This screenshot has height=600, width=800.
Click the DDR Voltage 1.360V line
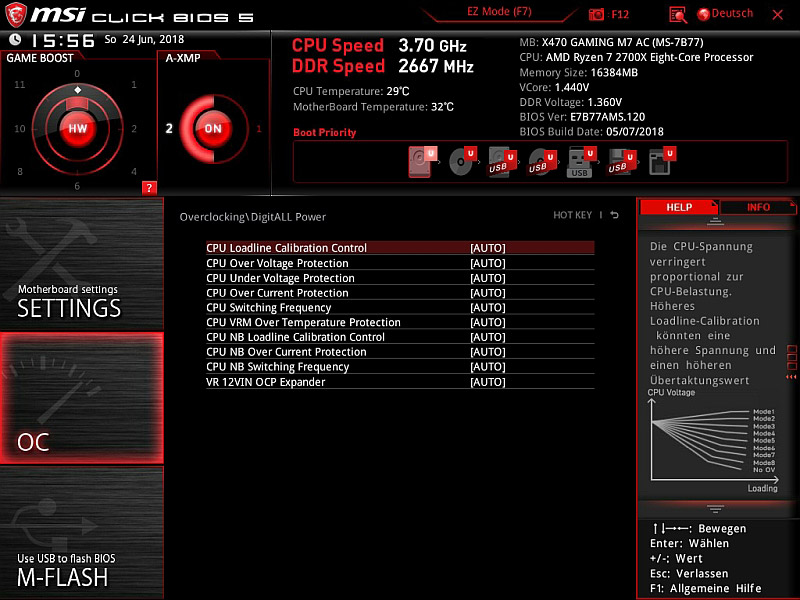click(x=570, y=102)
